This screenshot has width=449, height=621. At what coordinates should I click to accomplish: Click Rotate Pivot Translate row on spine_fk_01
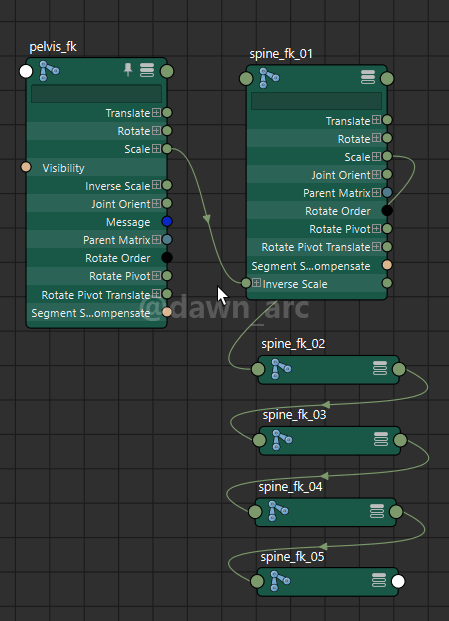click(317, 247)
